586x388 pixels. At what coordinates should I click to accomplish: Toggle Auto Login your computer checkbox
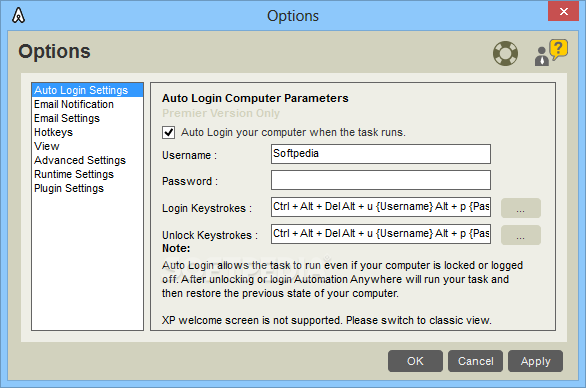[169, 132]
